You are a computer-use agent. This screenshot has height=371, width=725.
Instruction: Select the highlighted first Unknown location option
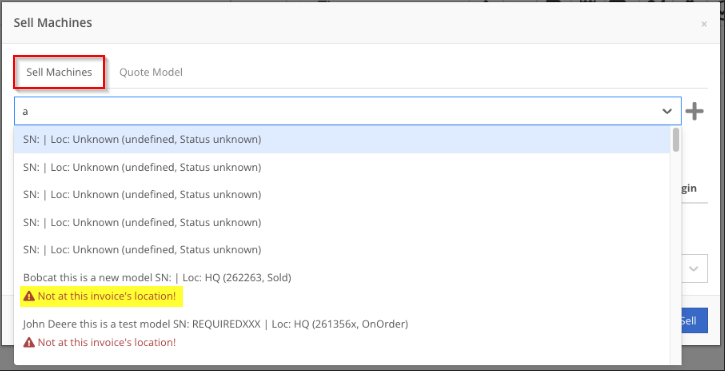coord(342,139)
